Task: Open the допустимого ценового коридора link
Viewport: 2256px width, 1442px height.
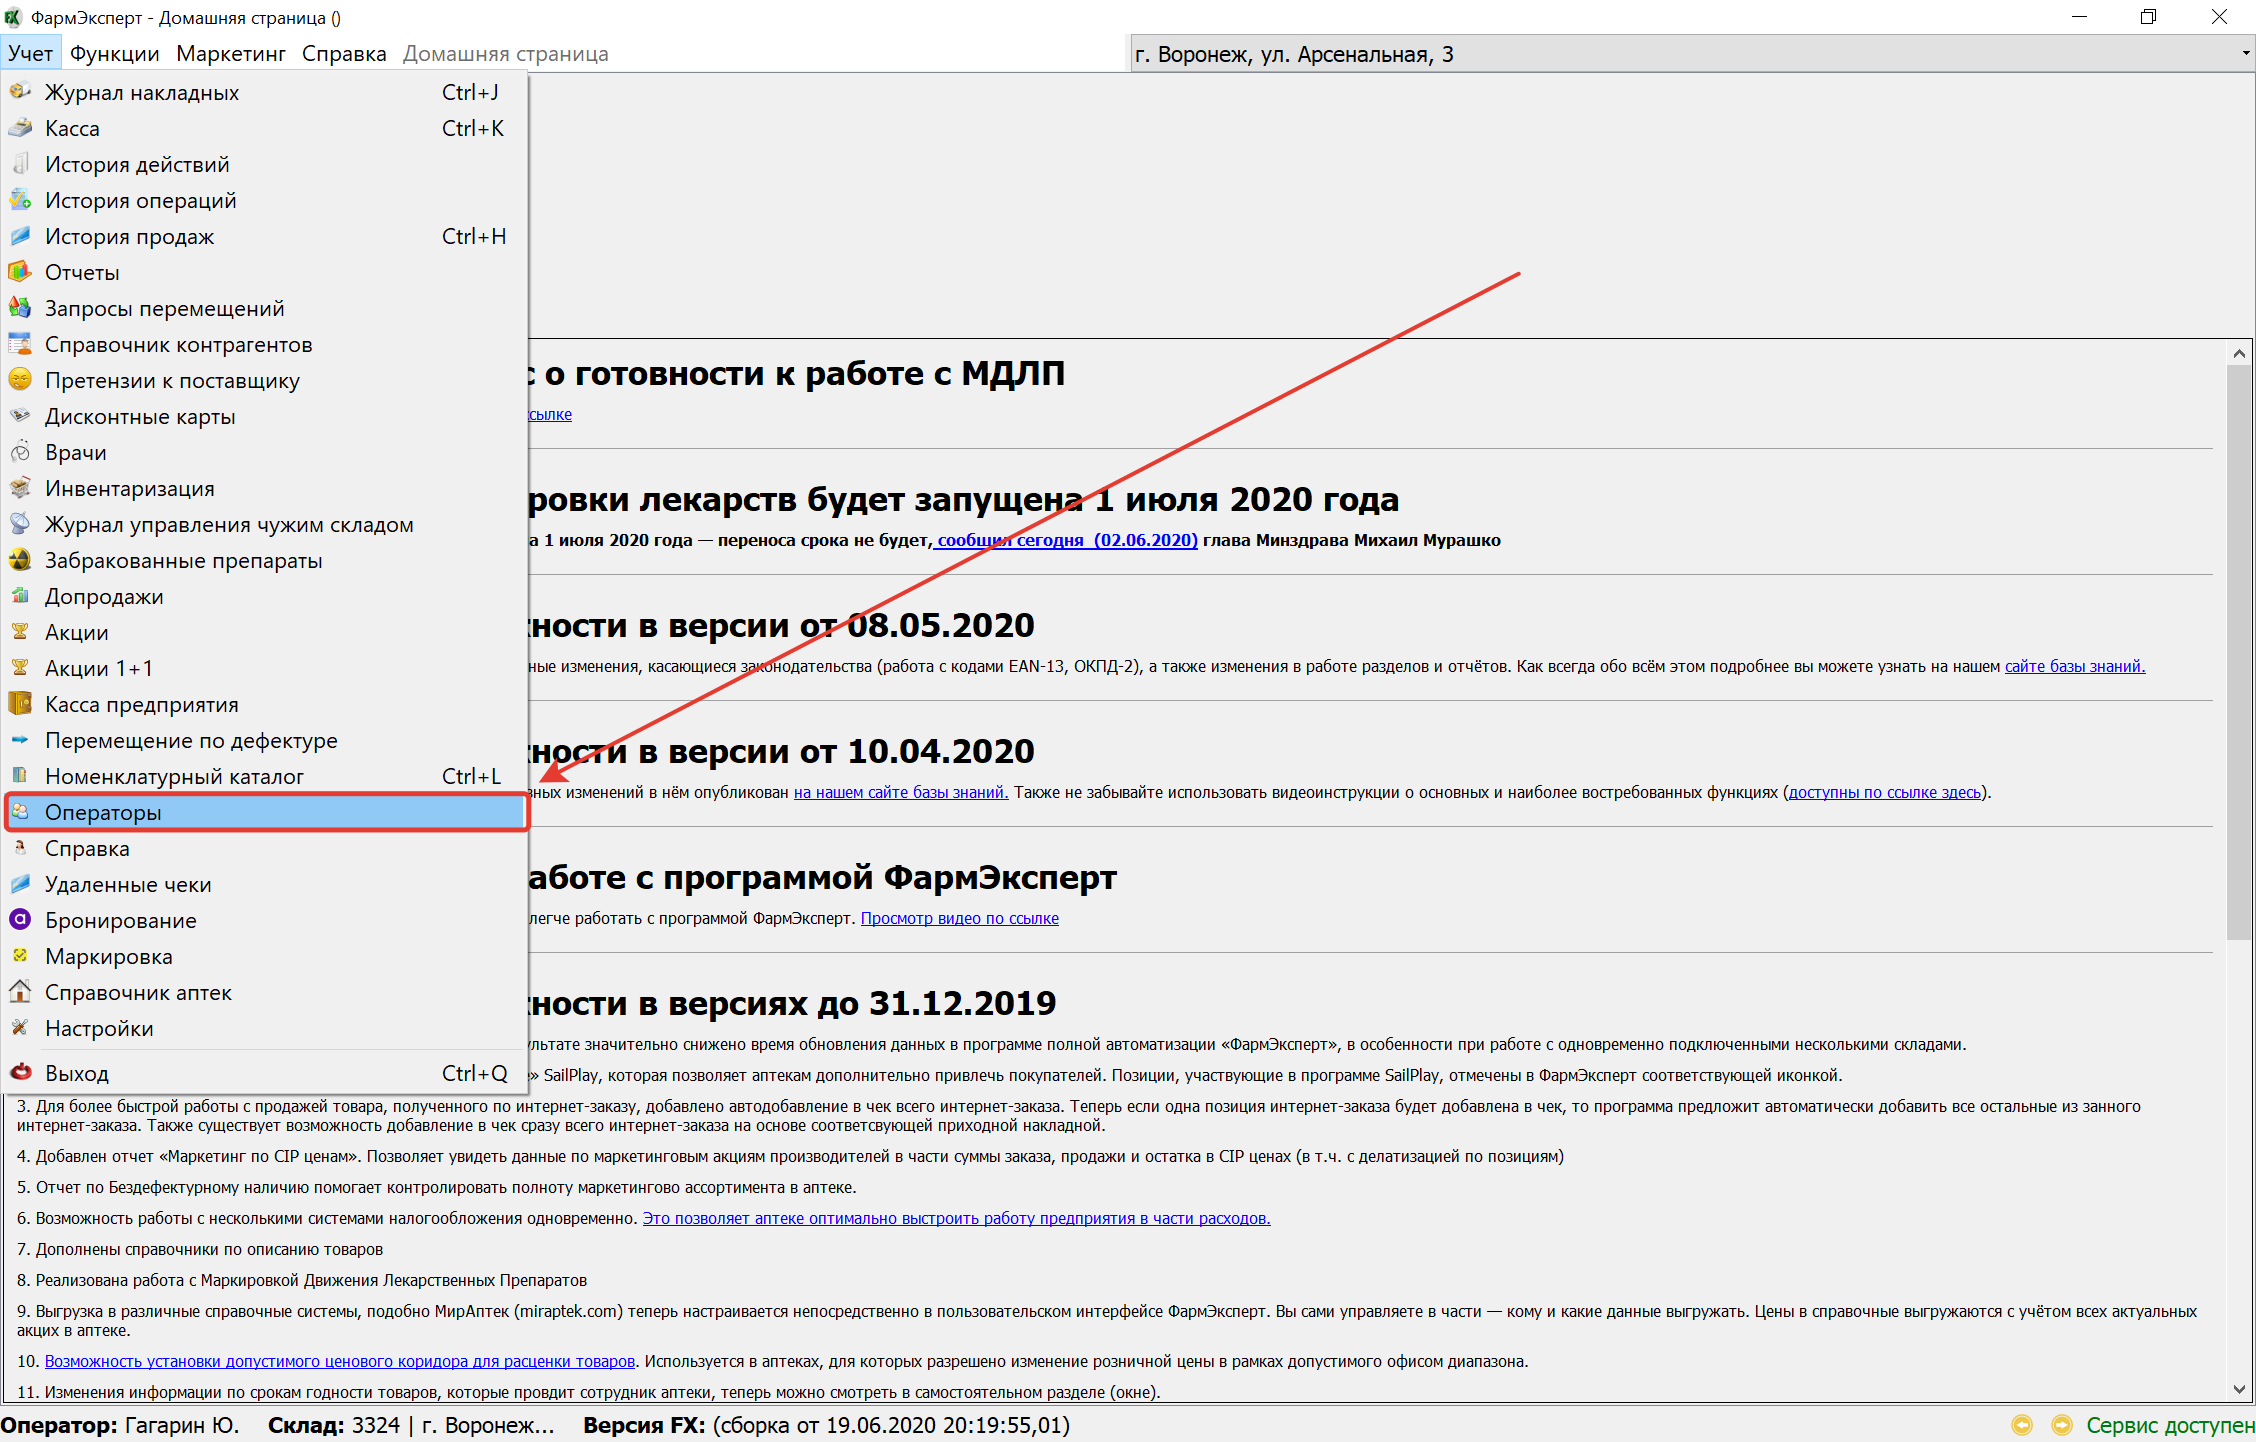Action: tap(340, 1361)
